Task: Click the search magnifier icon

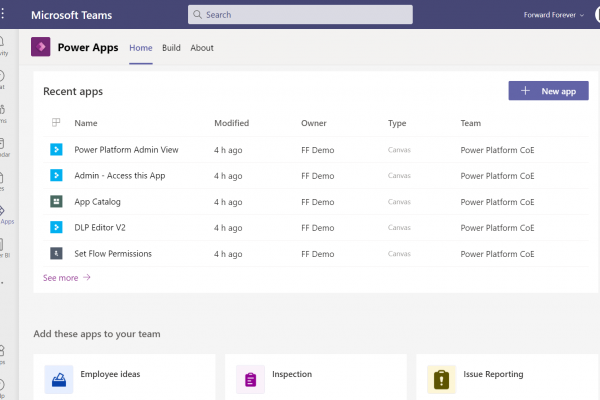Action: pyautogui.click(x=197, y=15)
